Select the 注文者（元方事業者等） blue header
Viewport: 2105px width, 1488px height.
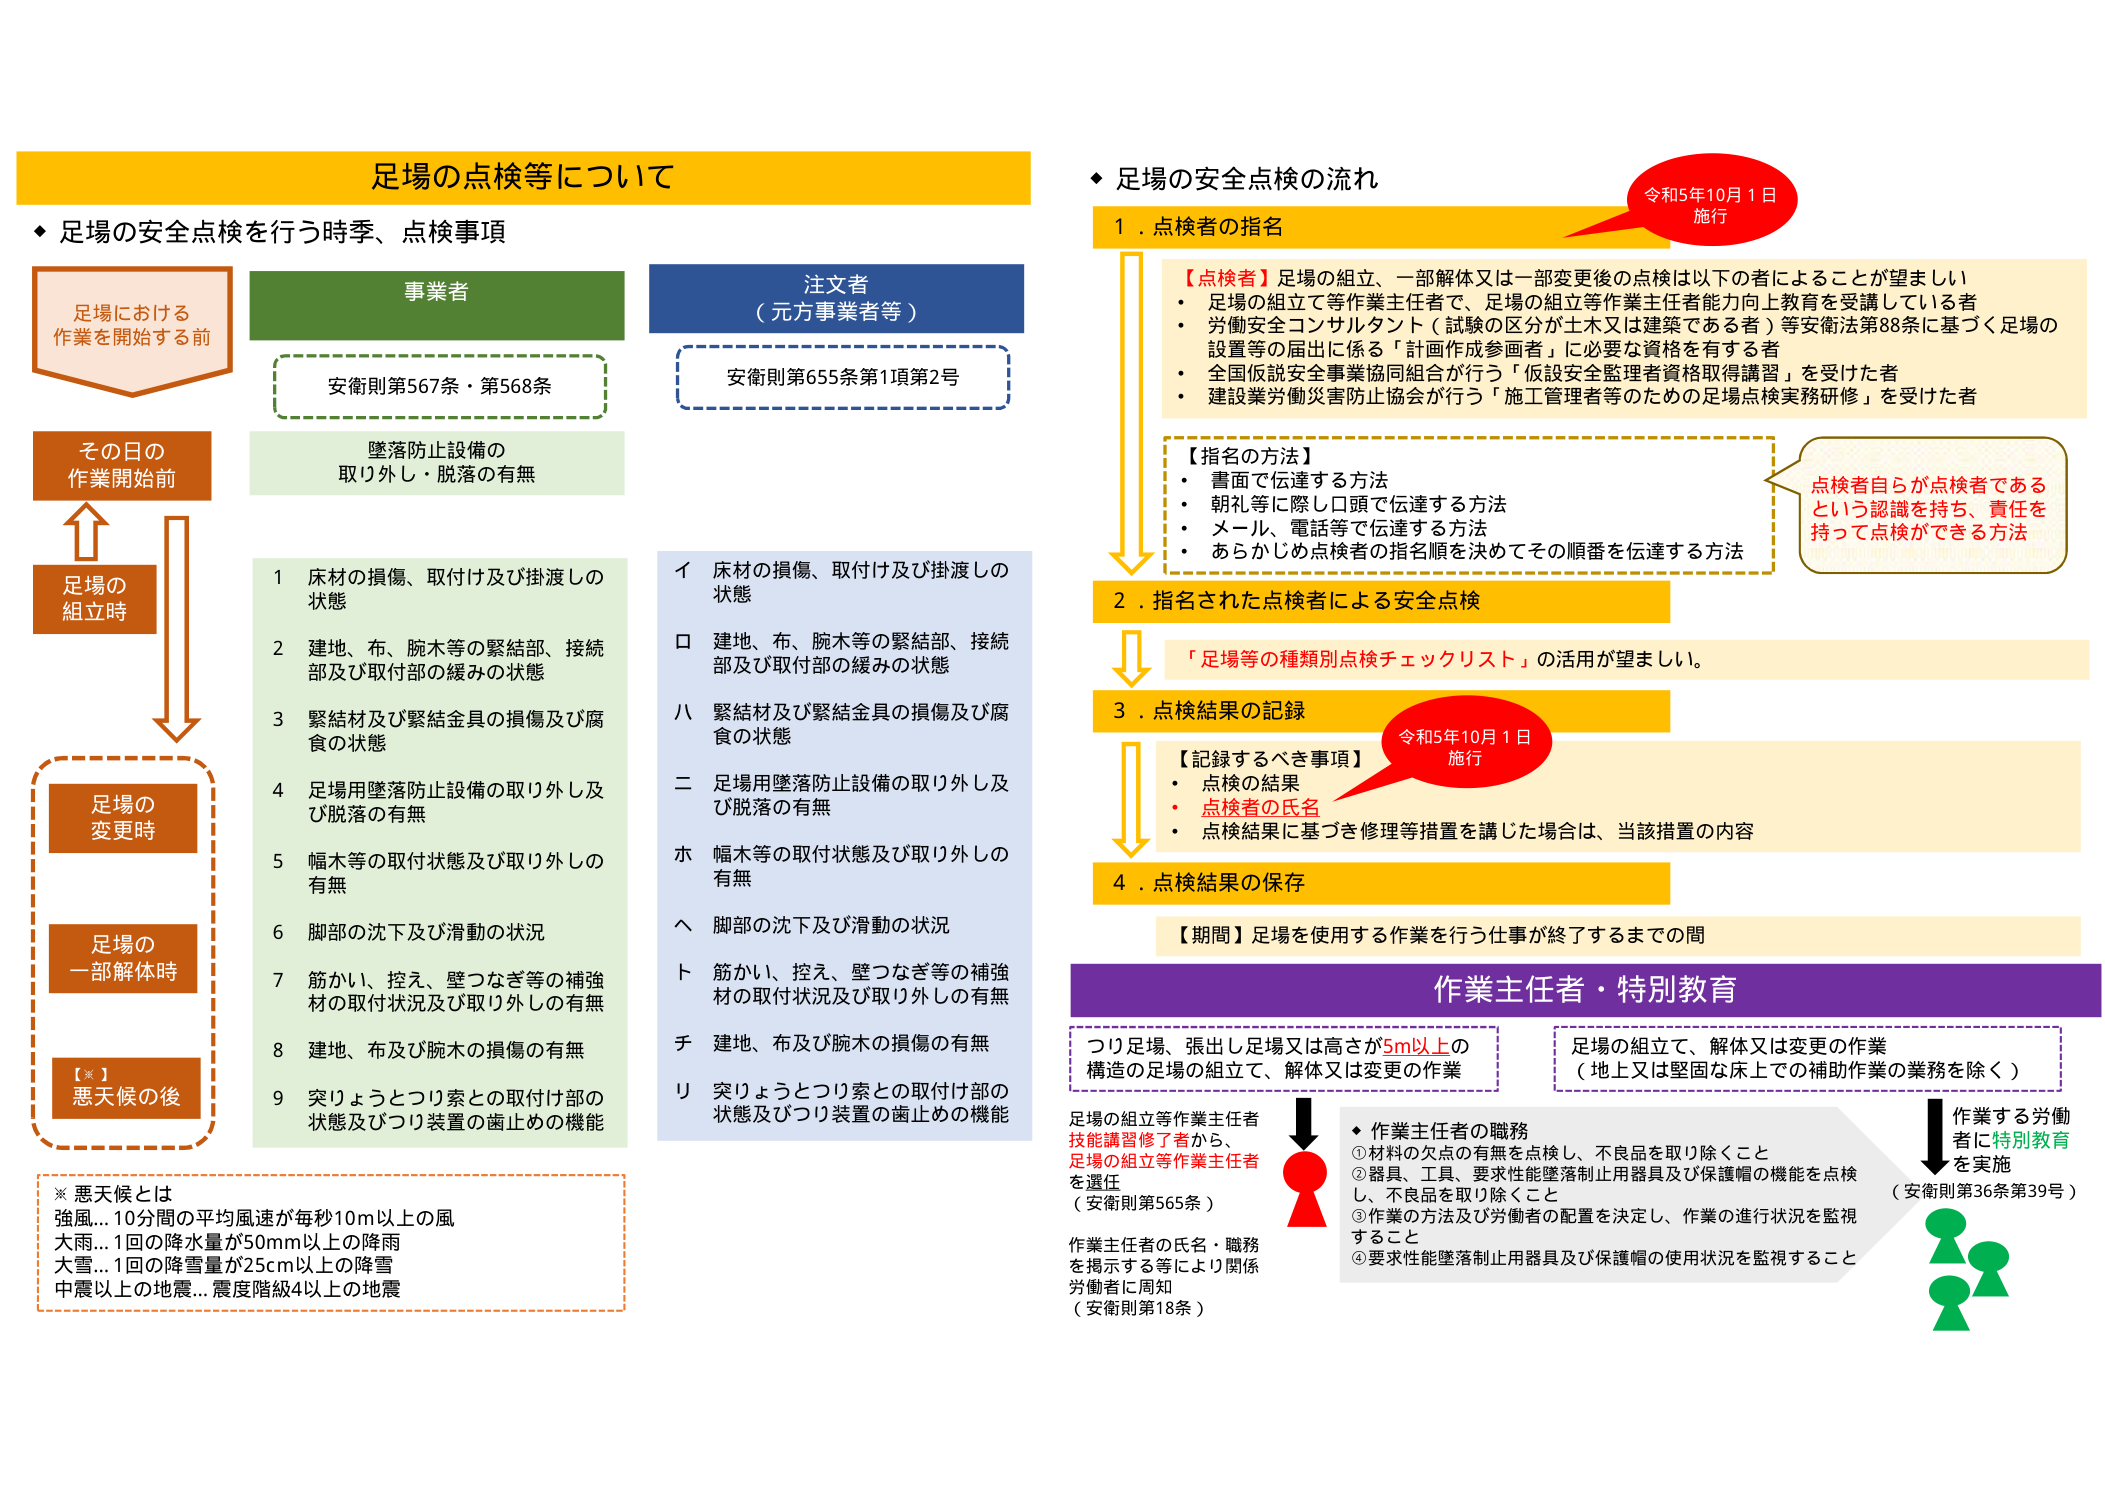tap(836, 298)
